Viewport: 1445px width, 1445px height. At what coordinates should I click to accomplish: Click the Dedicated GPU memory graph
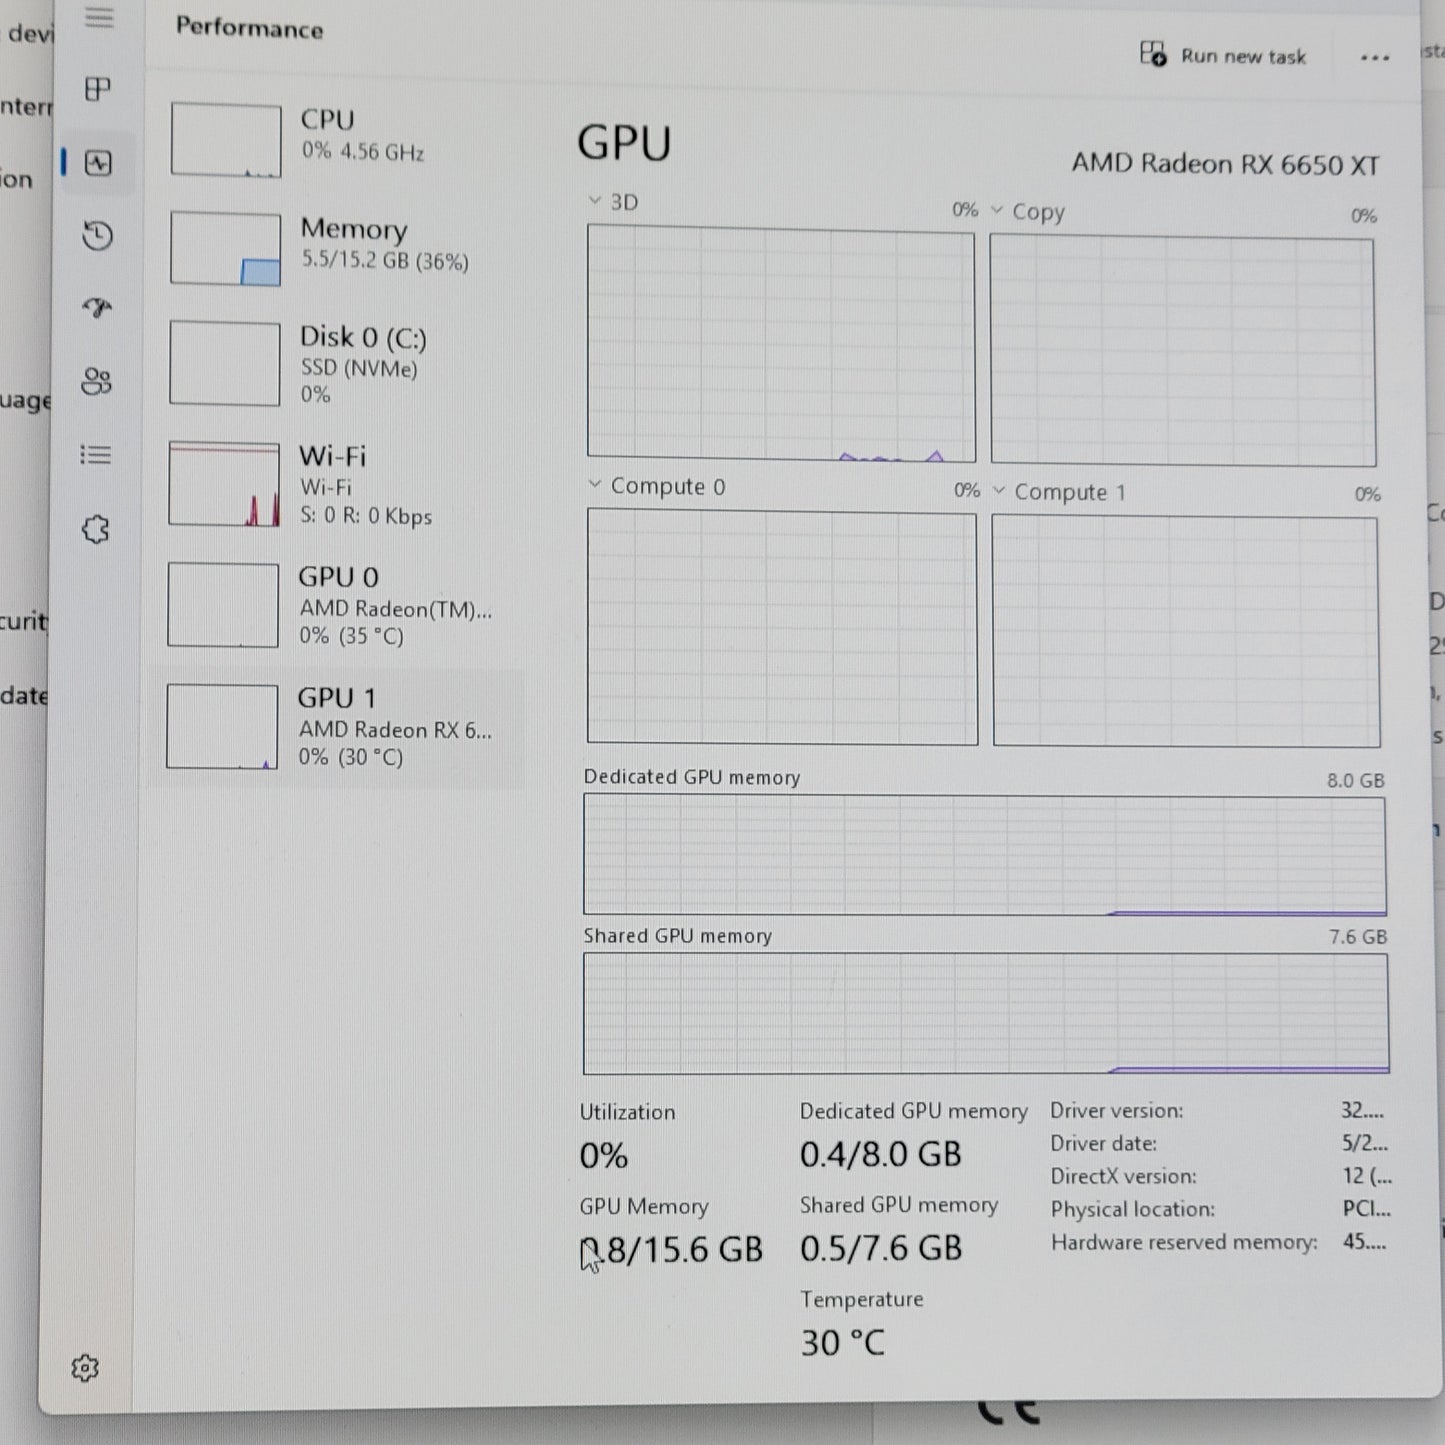pyautogui.click(x=985, y=855)
